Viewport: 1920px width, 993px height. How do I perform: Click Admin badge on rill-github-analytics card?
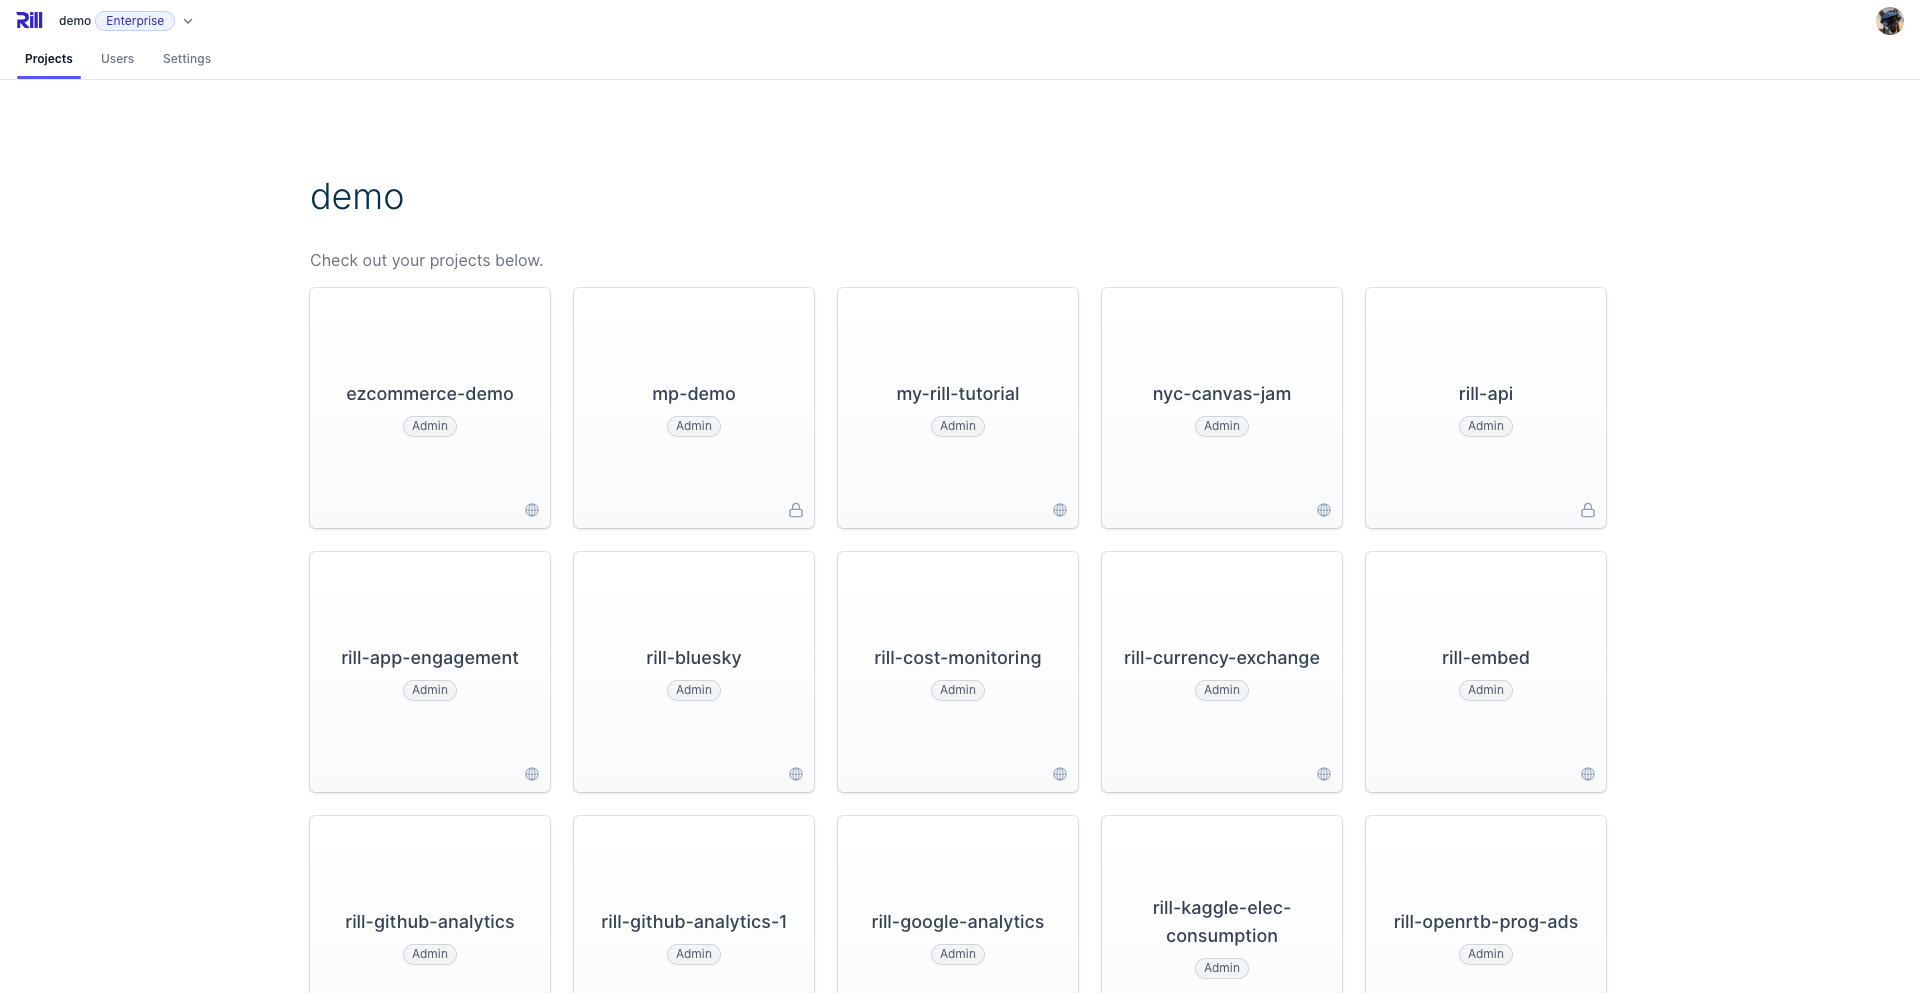[x=430, y=954]
